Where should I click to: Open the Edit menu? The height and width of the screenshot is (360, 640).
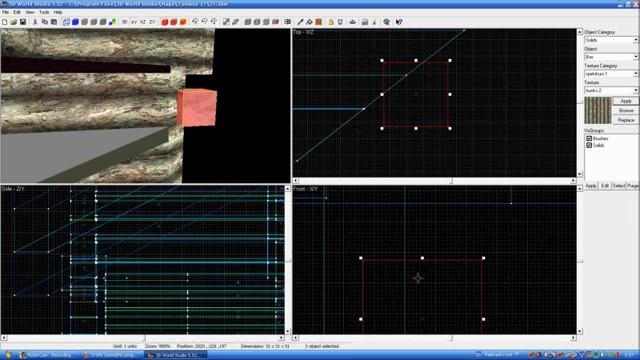[17, 12]
